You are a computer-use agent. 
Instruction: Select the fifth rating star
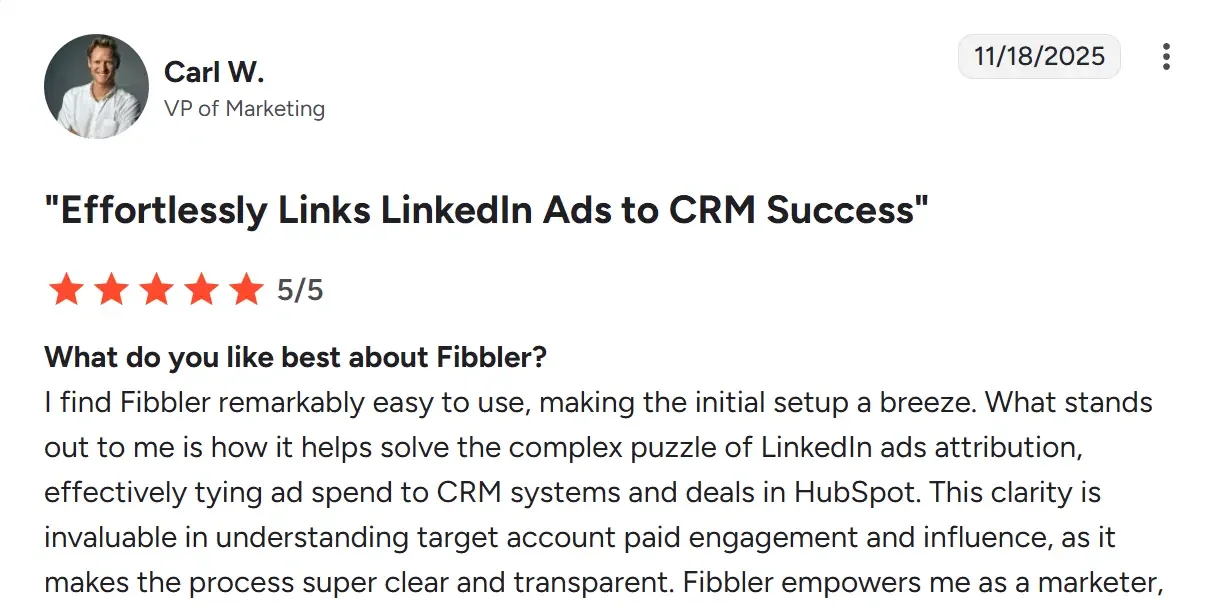tap(246, 291)
